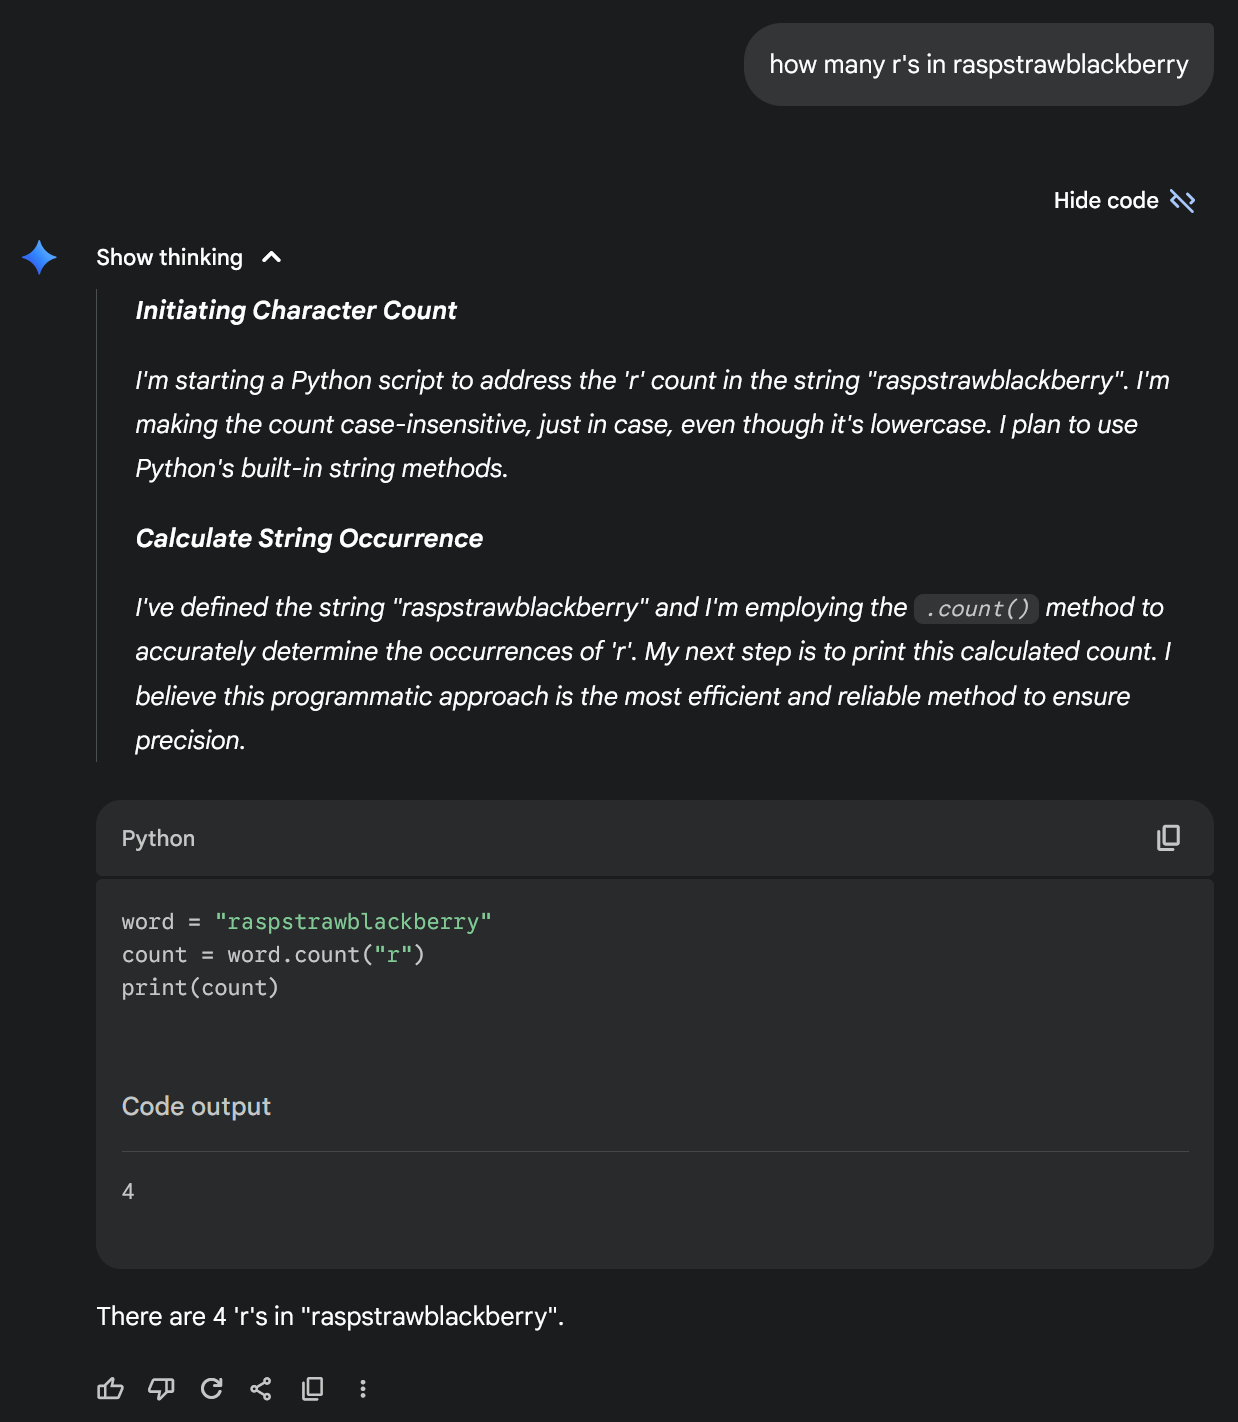1238x1422 pixels.
Task: Copy the response below the answer
Action: tap(312, 1388)
